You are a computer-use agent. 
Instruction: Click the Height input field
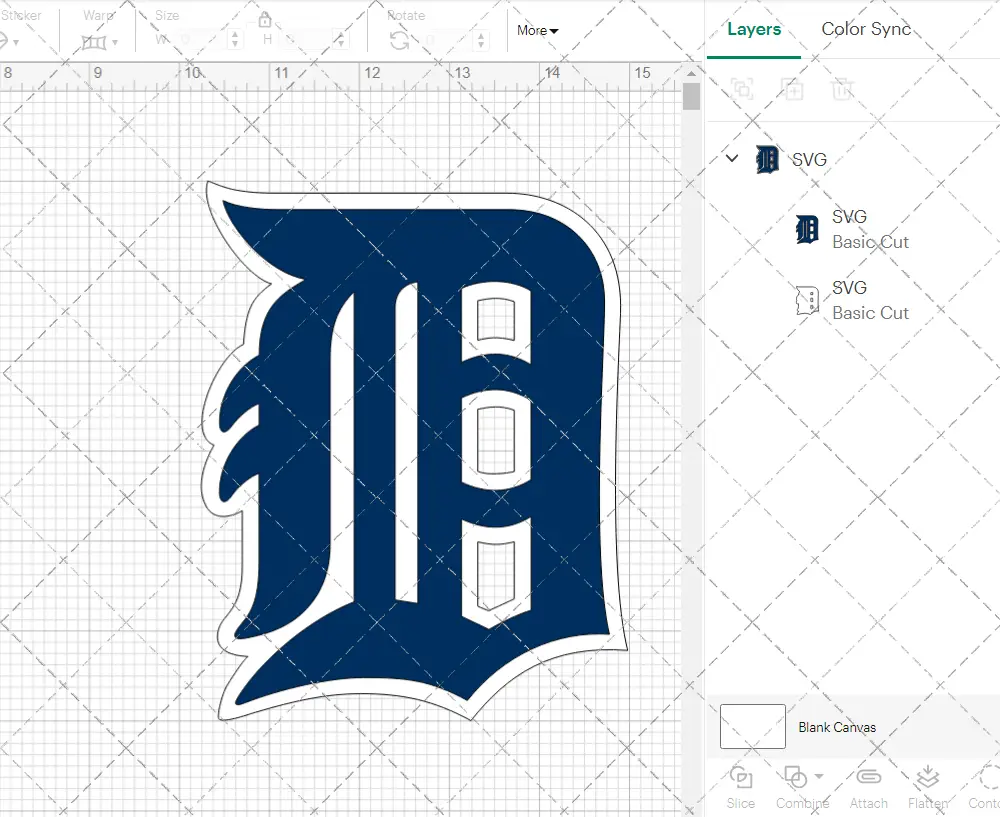point(309,40)
